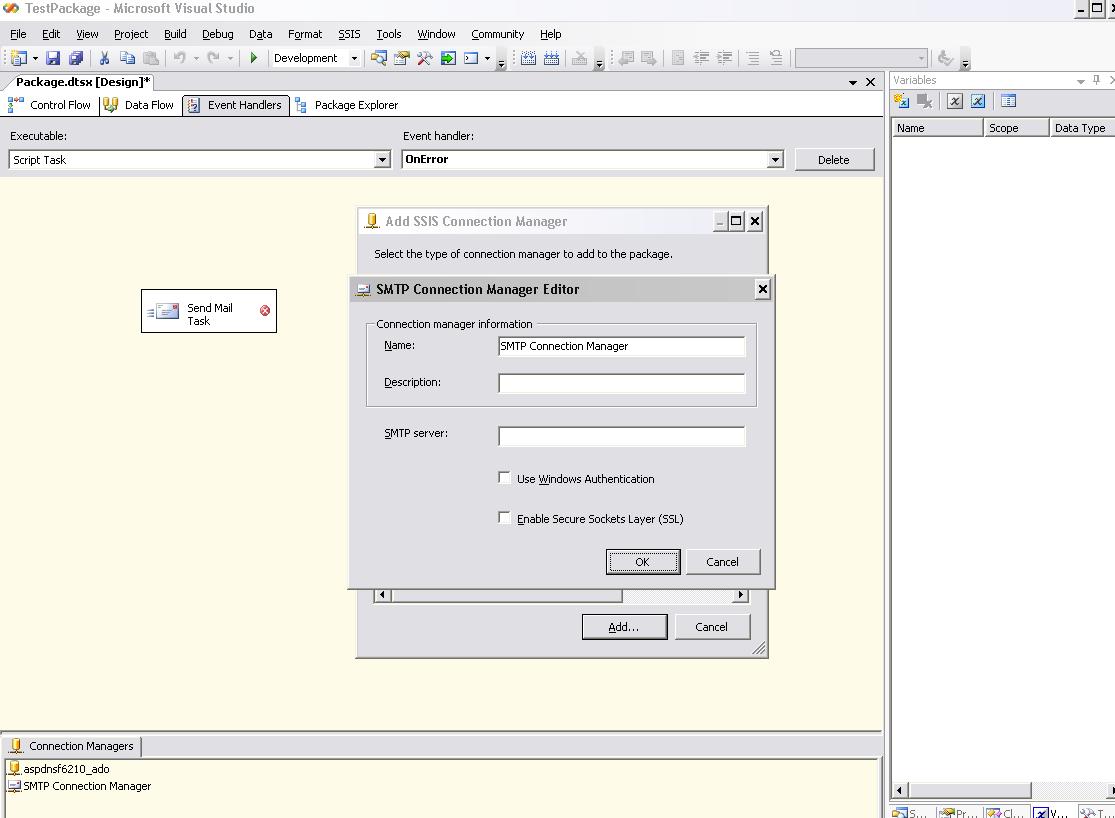Select the Send Mail Task on canvas
The height and width of the screenshot is (818, 1115).
(208, 312)
